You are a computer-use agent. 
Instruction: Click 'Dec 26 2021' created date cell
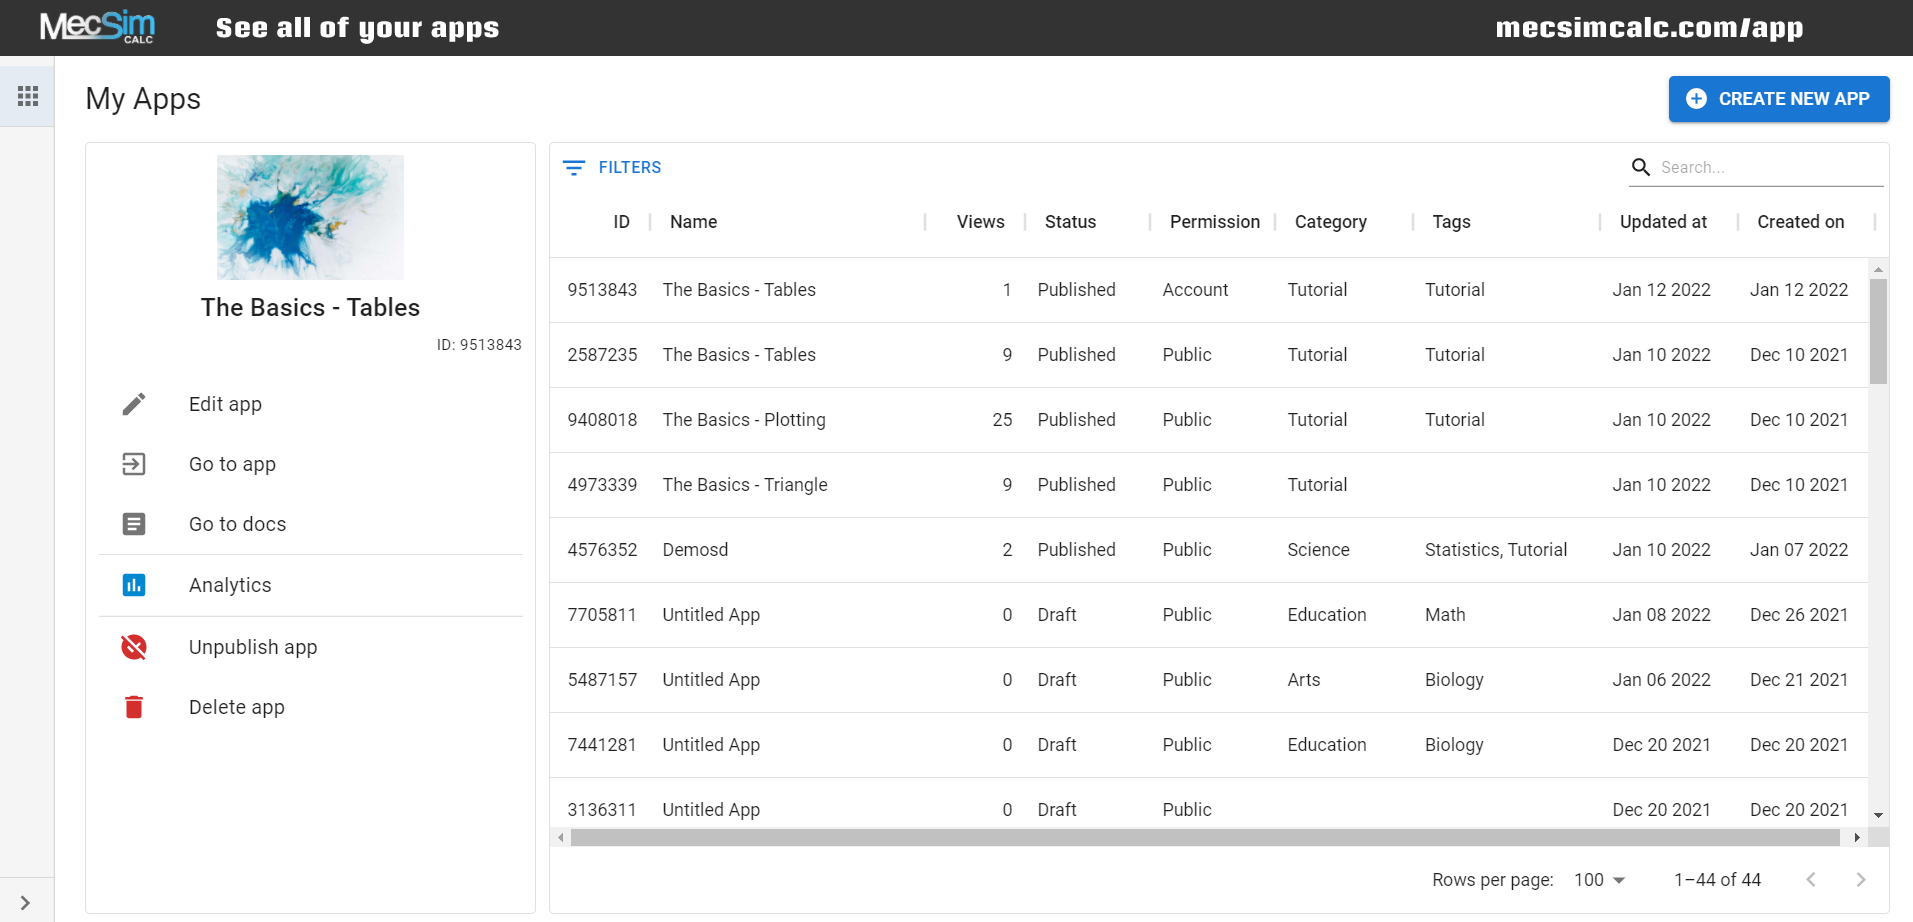click(1799, 615)
